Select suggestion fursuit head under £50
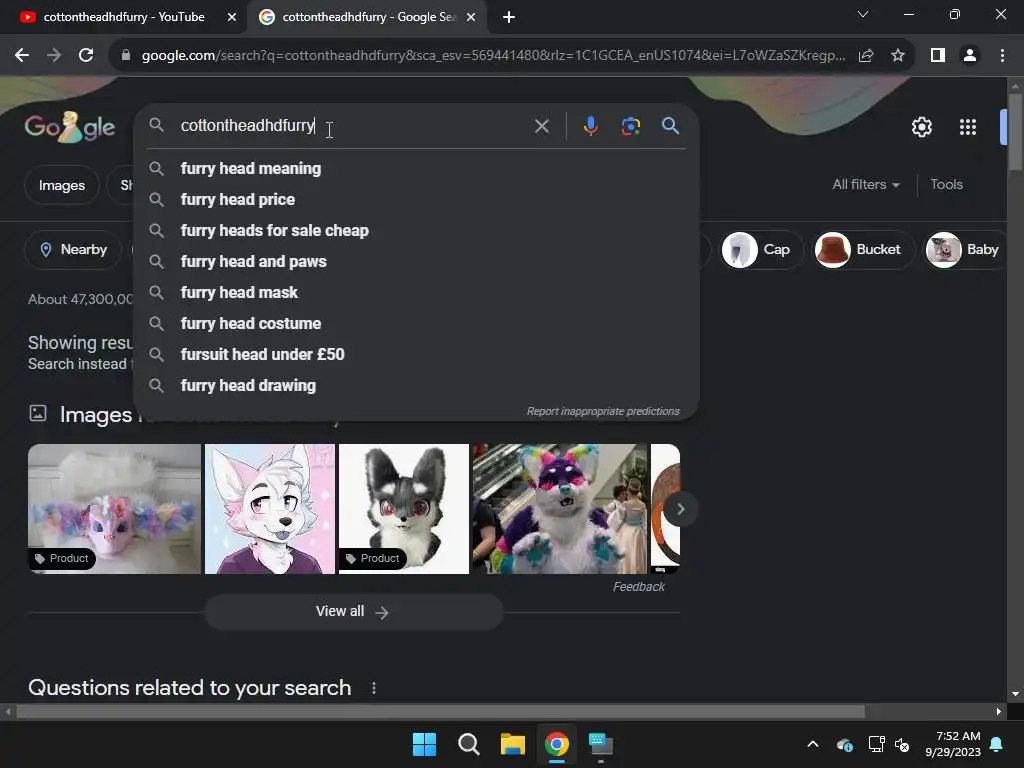The width and height of the screenshot is (1024, 768). click(x=416, y=355)
